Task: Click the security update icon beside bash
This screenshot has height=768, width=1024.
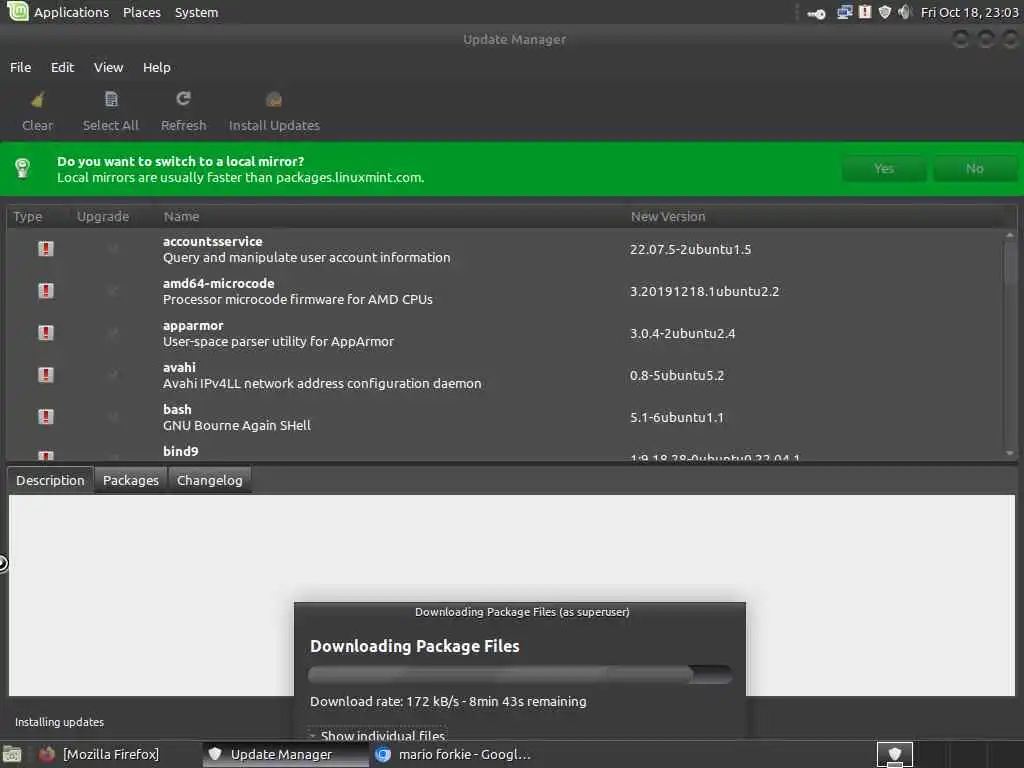Action: (46, 417)
